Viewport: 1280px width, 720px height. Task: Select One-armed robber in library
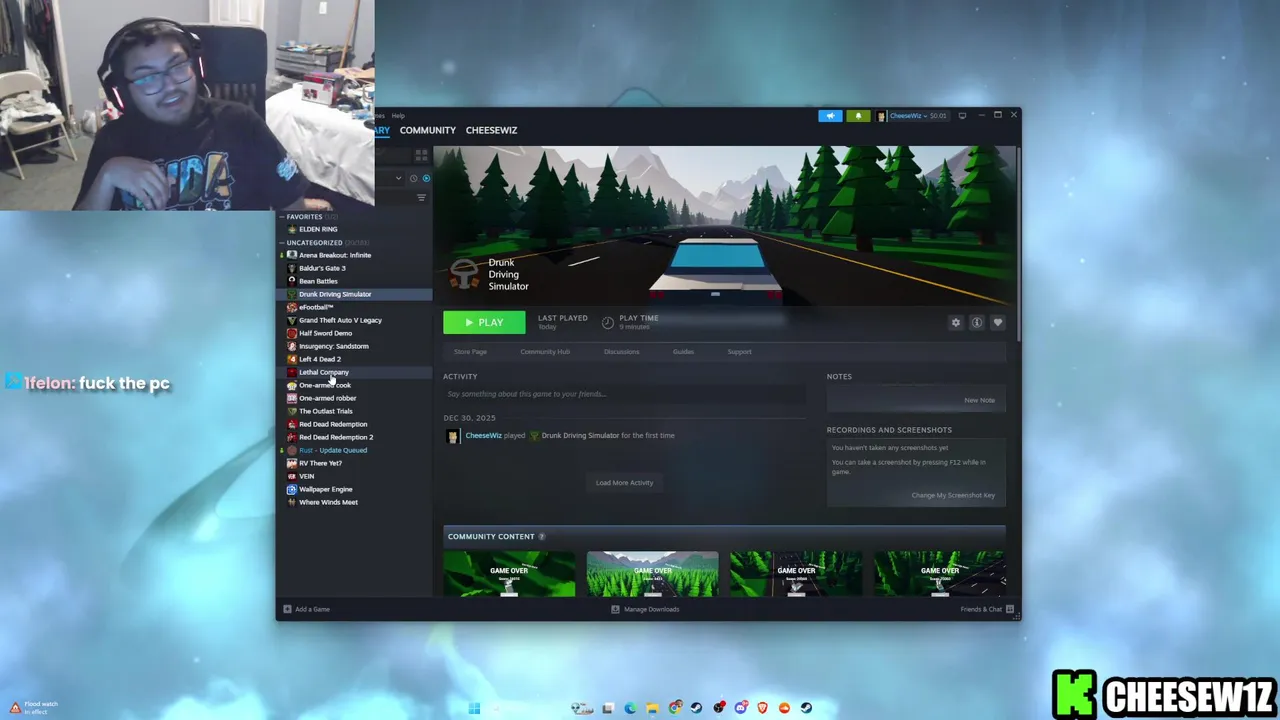point(354,398)
